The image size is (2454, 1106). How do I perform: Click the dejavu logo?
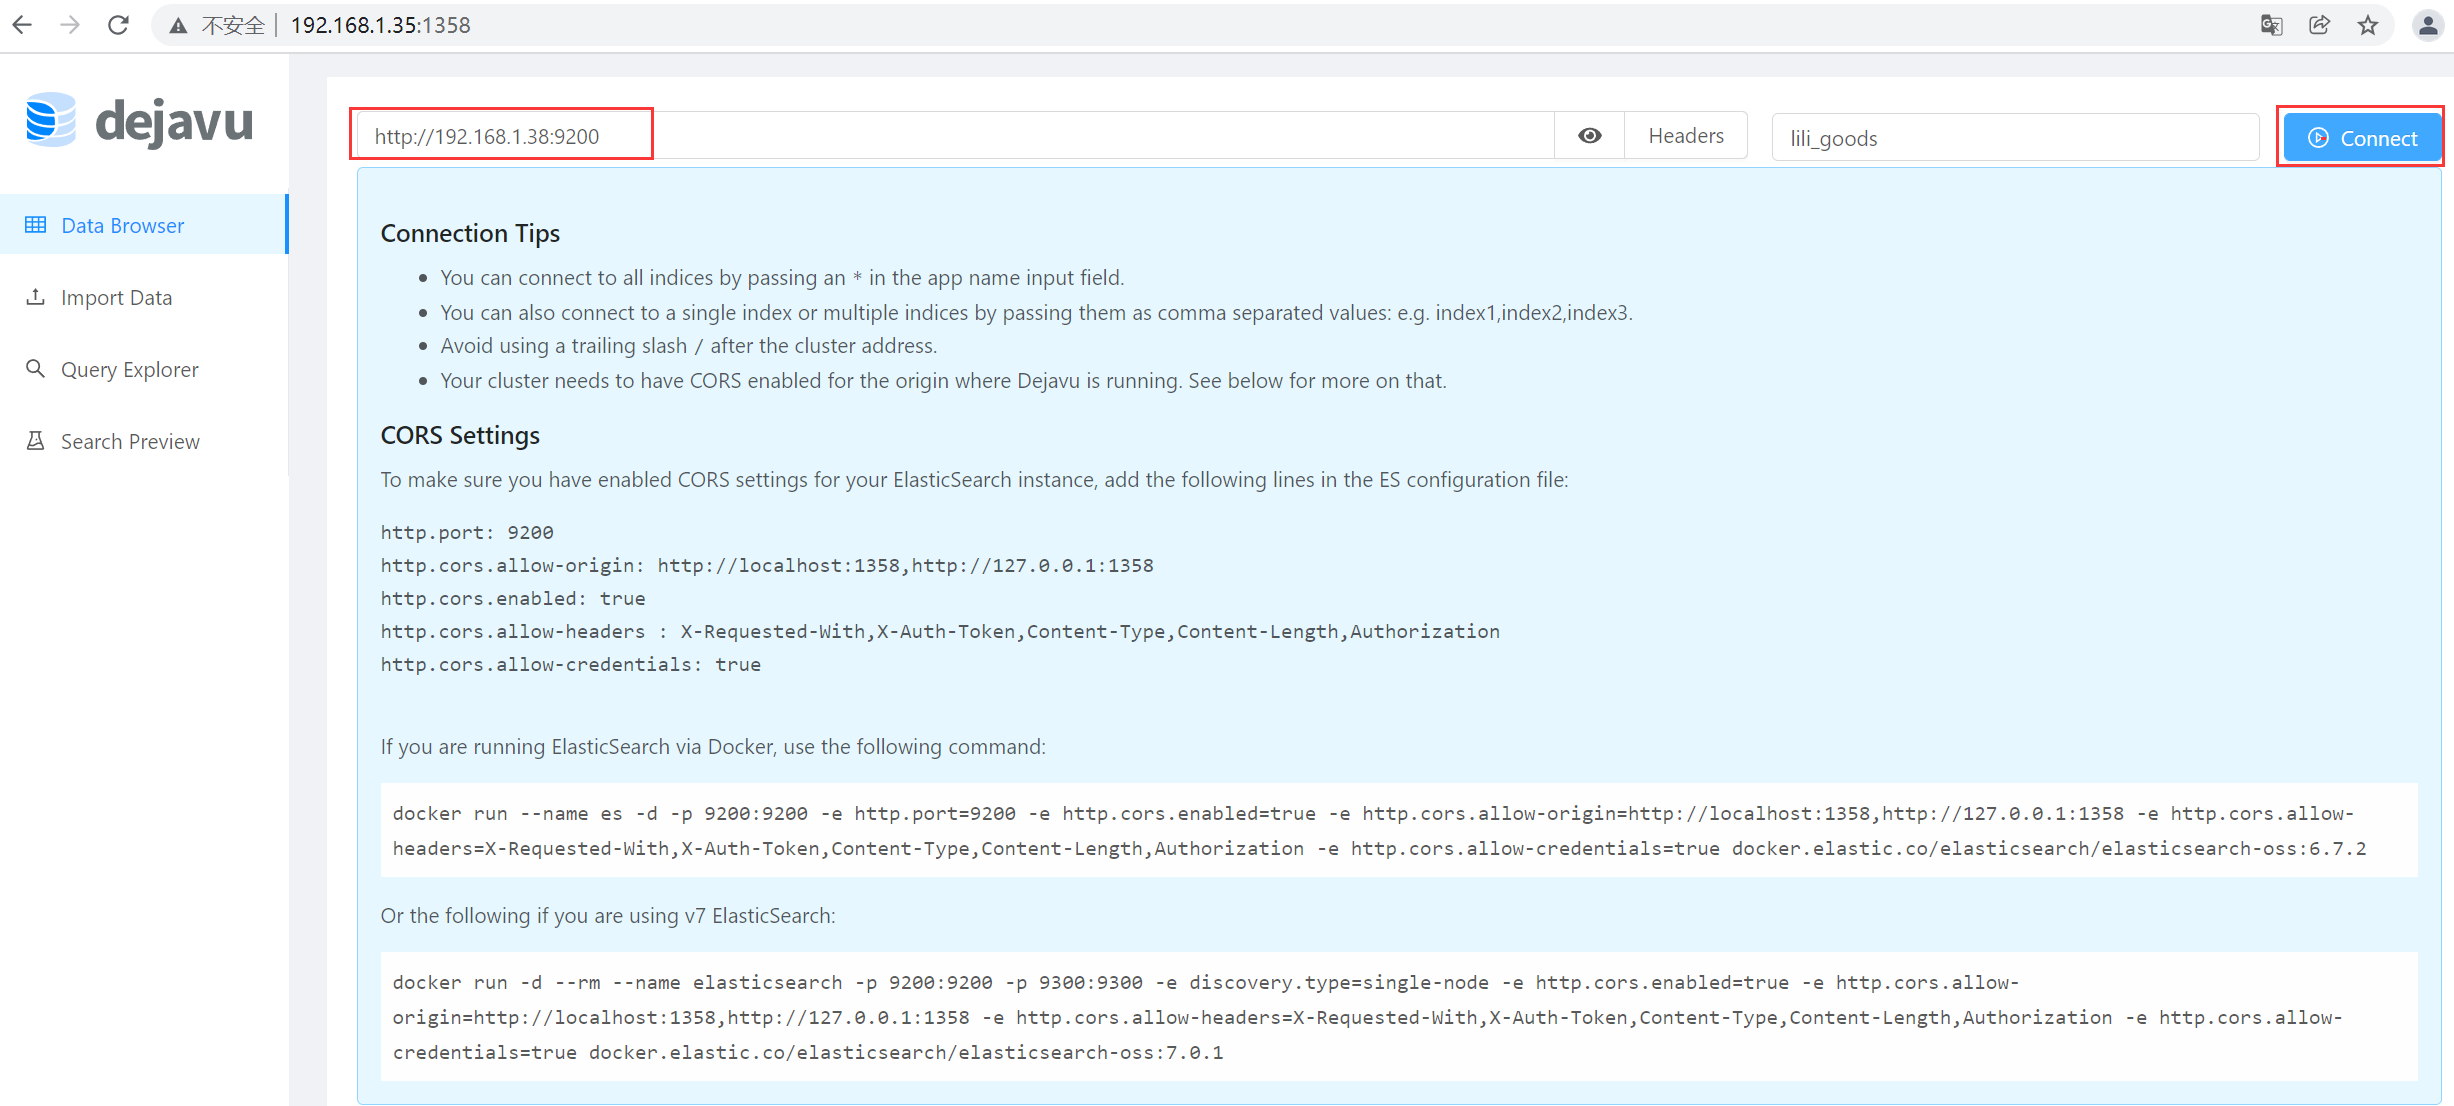[x=140, y=120]
